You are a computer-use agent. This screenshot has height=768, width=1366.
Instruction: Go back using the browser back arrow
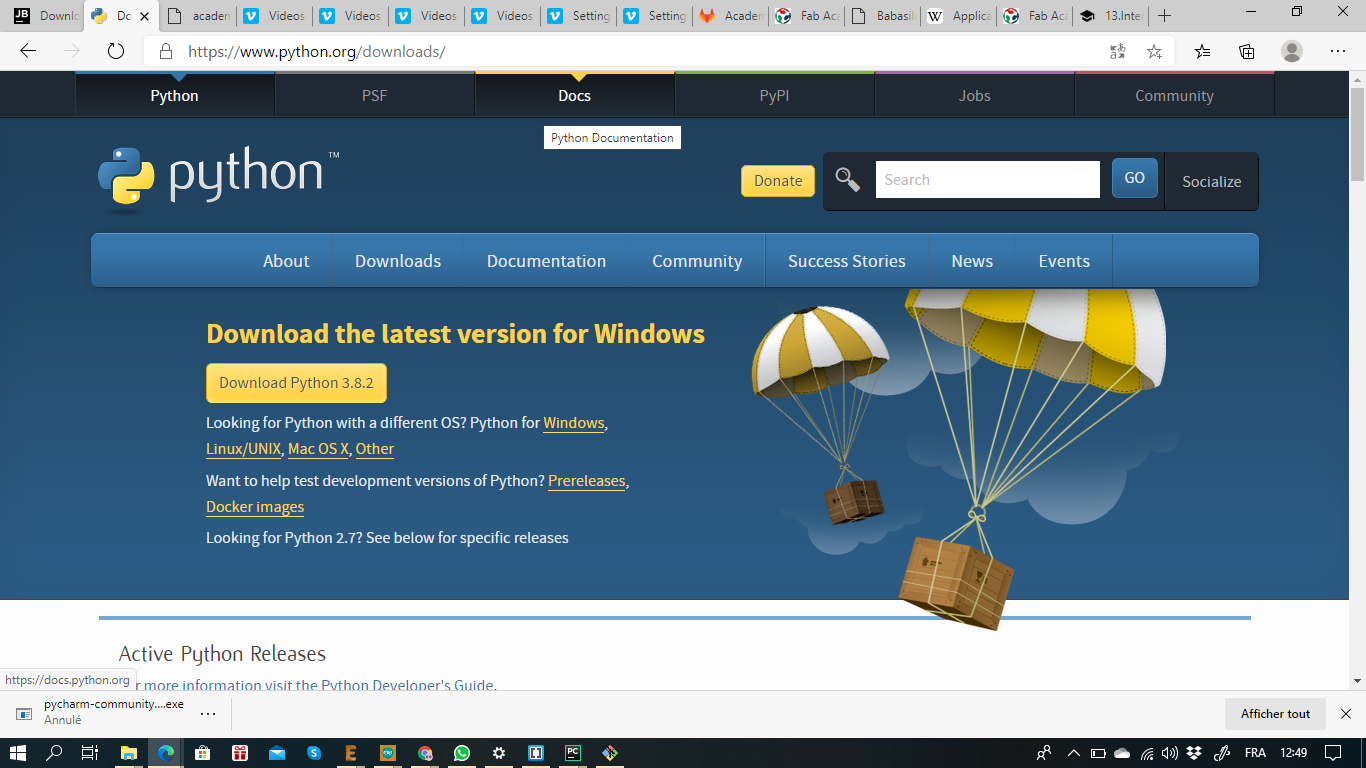(28, 51)
